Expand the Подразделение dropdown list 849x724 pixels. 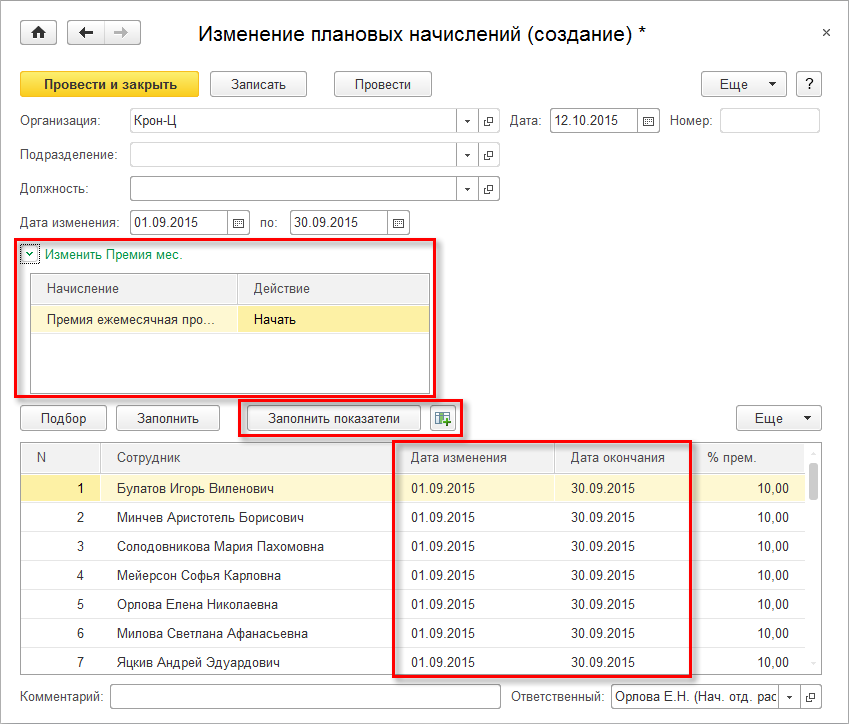(467, 155)
